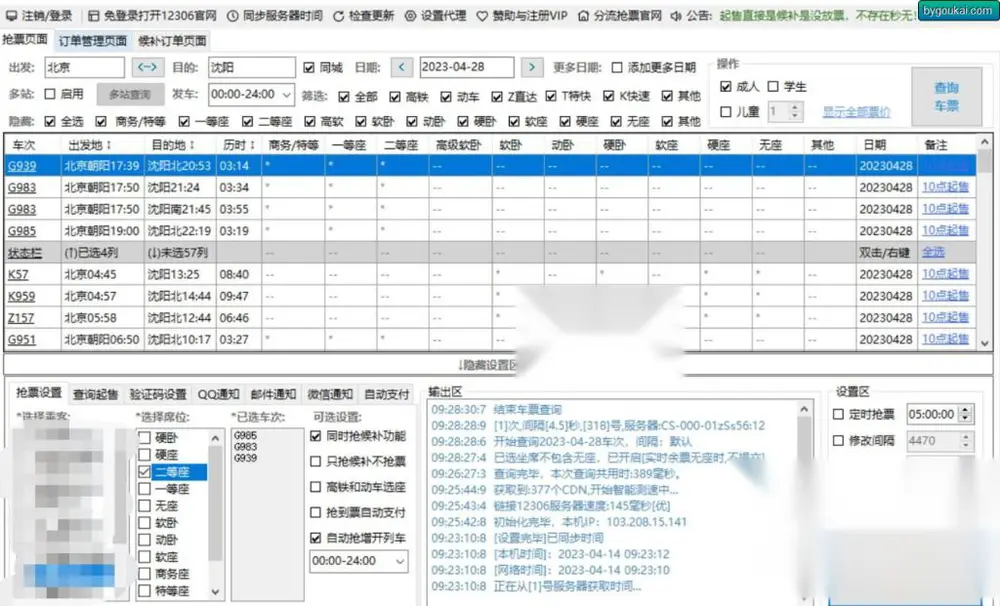Screen dimensions: 1000x606
Task: Open 自动抢增开列车 time range dropdown
Action: click(358, 561)
